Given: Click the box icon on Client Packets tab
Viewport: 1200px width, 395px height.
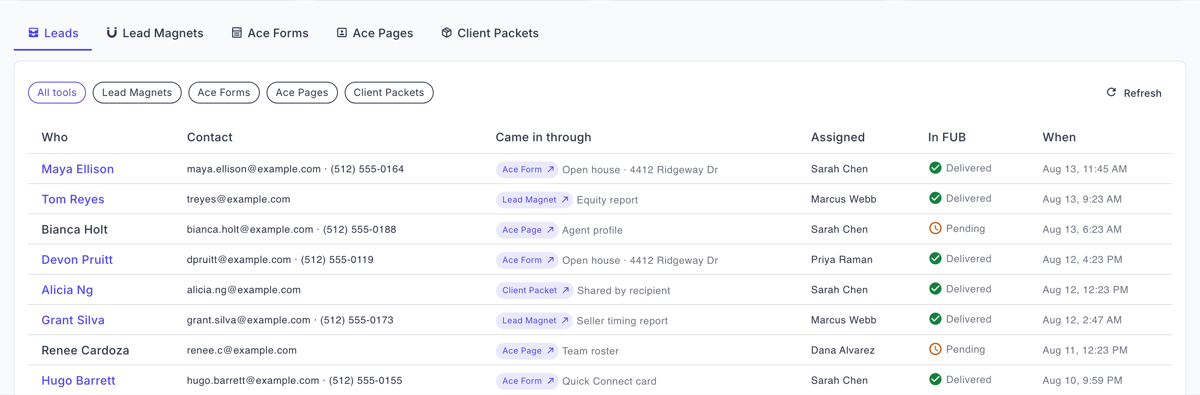Looking at the screenshot, I should (x=447, y=33).
